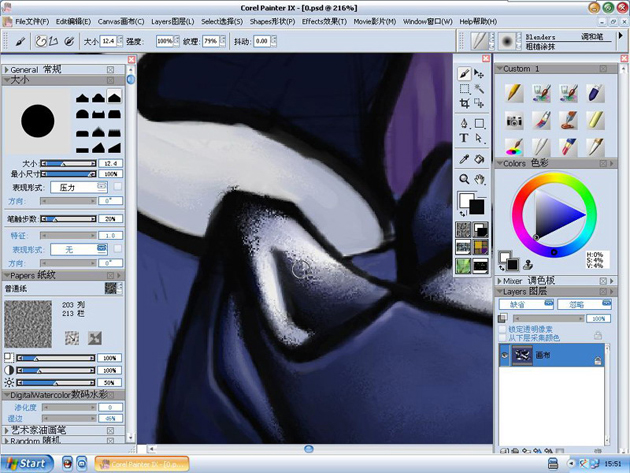Click the rainbow color brush icon in Custom palette
630x473 pixels.
coord(514,147)
